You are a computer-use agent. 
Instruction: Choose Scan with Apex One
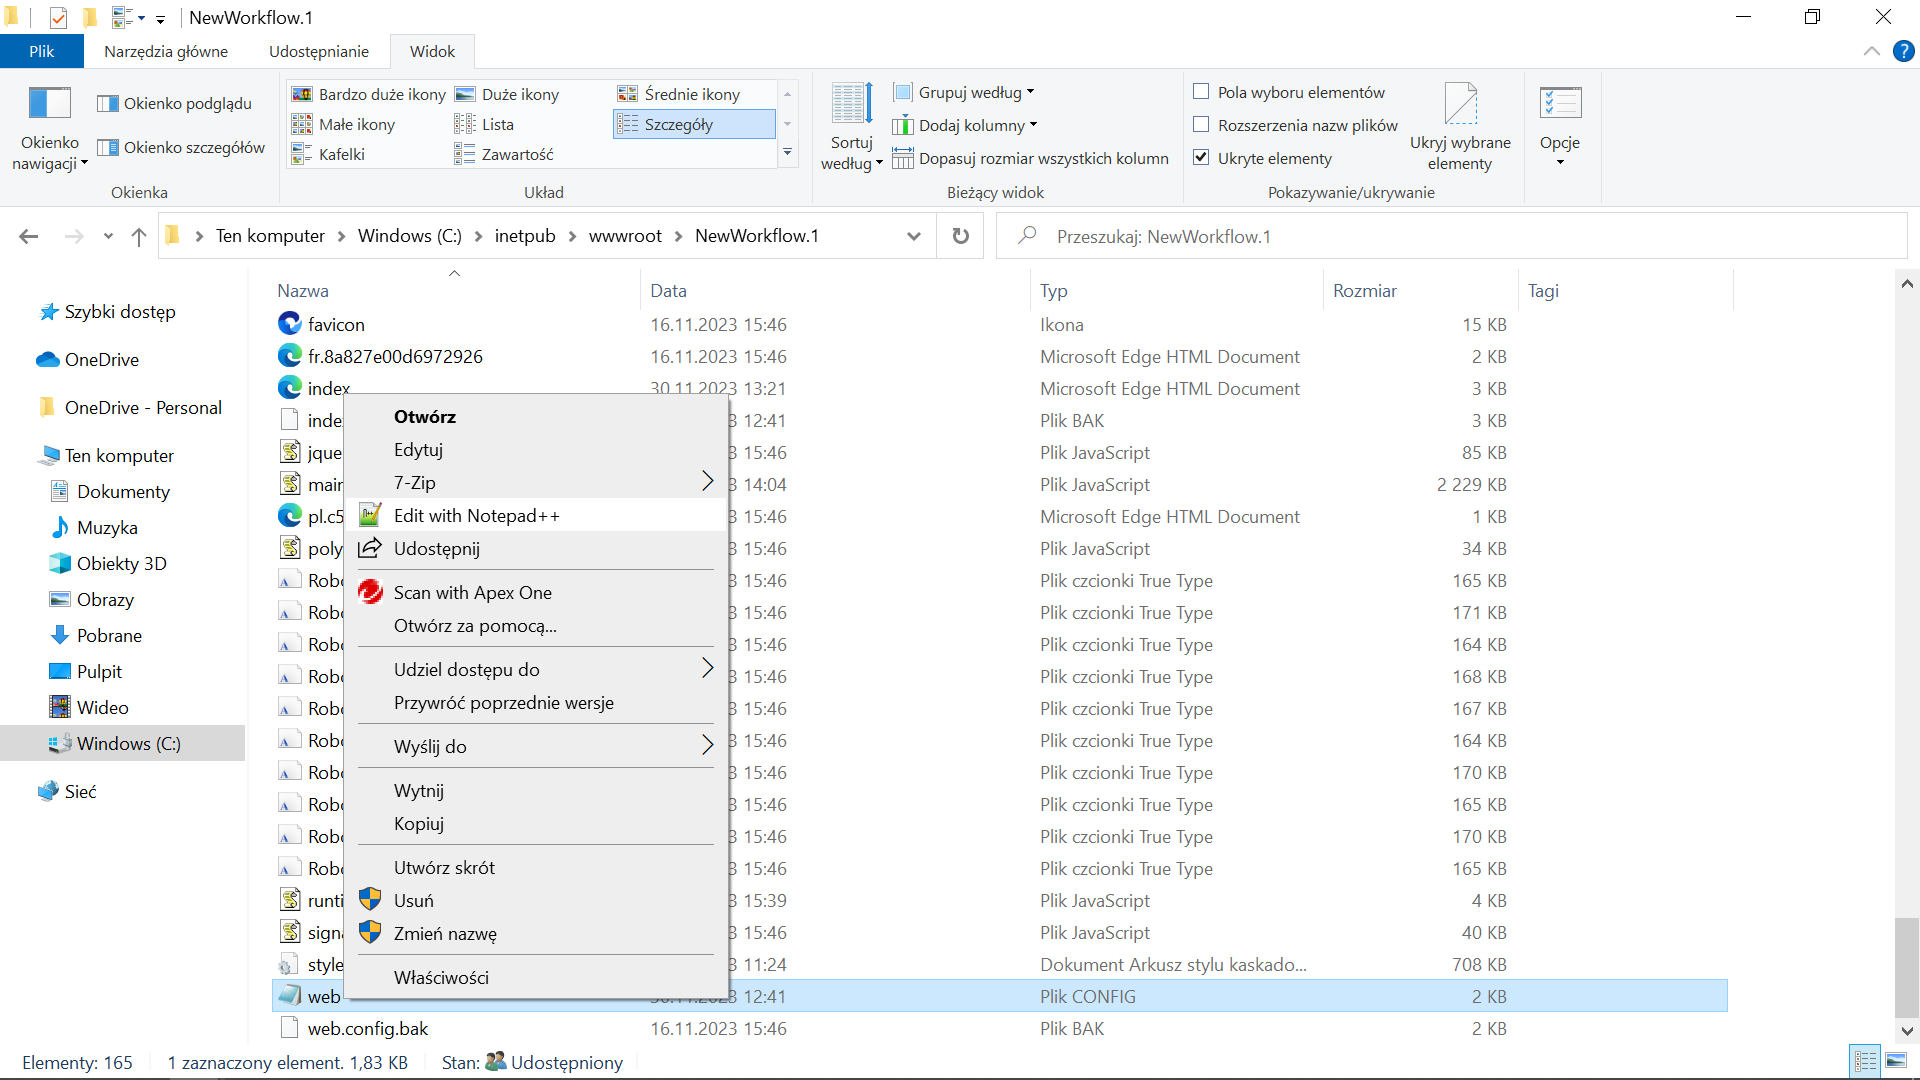click(536, 593)
